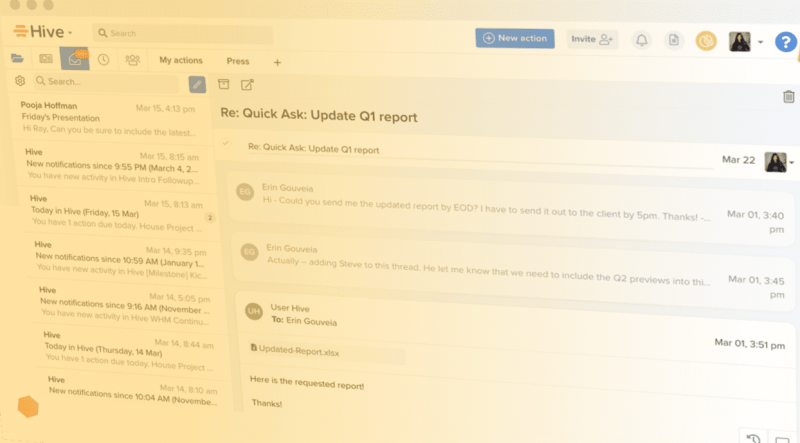The image size is (800, 443).
Task: Open Pooja Hoffman's Friday's Presentation email
Action: pos(110,118)
